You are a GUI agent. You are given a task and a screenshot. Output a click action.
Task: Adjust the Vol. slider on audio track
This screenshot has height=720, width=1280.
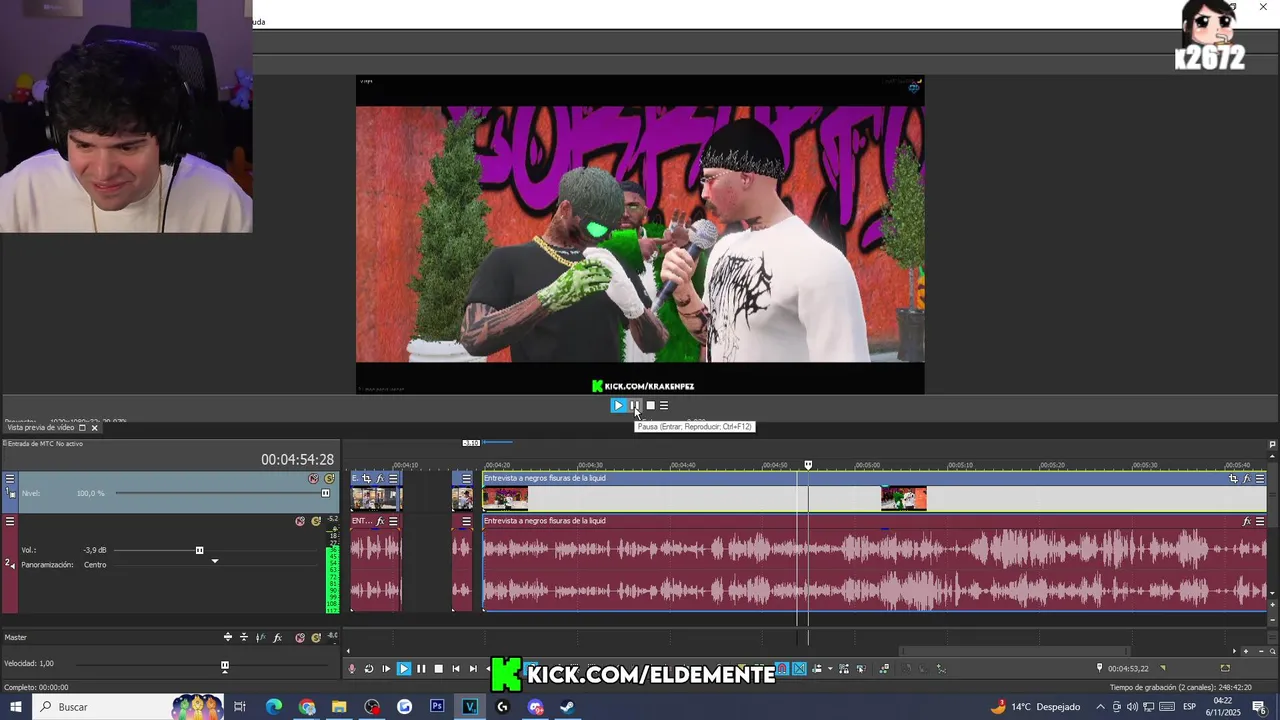coord(199,550)
